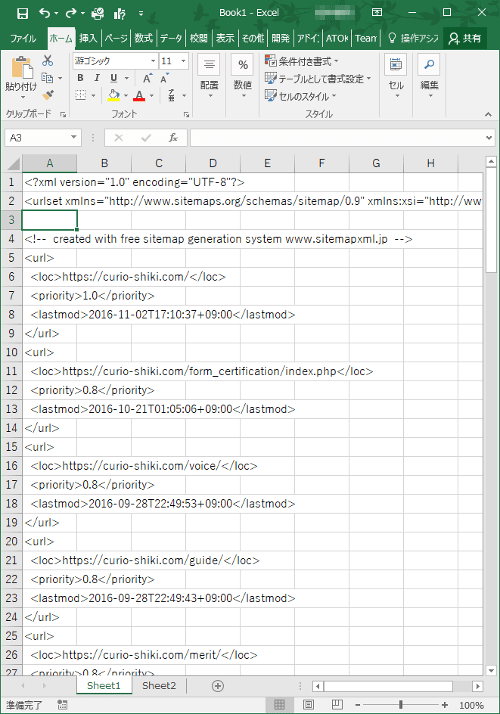This screenshot has width=500, height=714.
Task: Toggle underline formatting
Action: pos(114,78)
